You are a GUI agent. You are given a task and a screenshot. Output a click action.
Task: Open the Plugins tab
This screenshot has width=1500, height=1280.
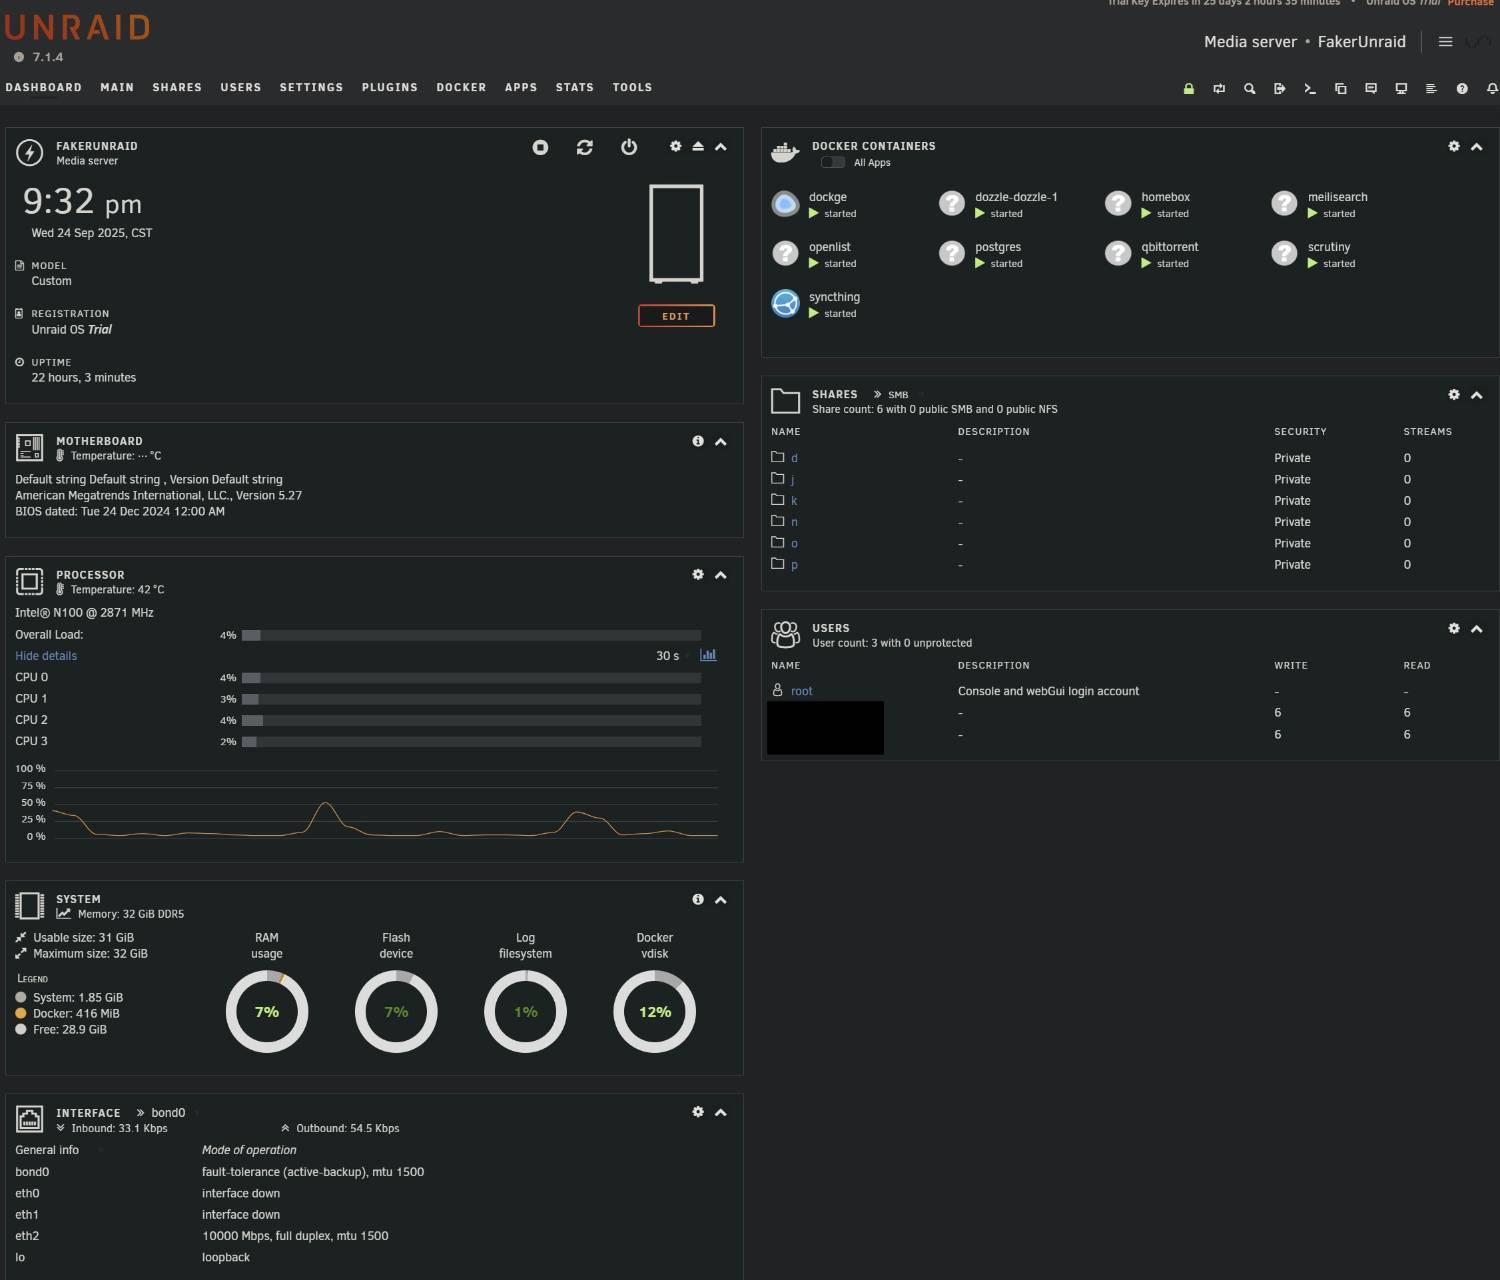[390, 88]
